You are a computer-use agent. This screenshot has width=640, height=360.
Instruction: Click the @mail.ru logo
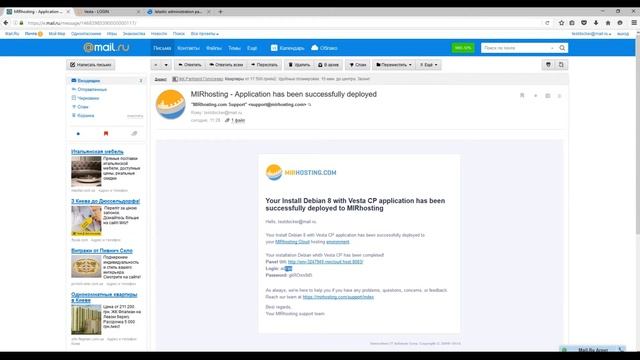(x=106, y=48)
